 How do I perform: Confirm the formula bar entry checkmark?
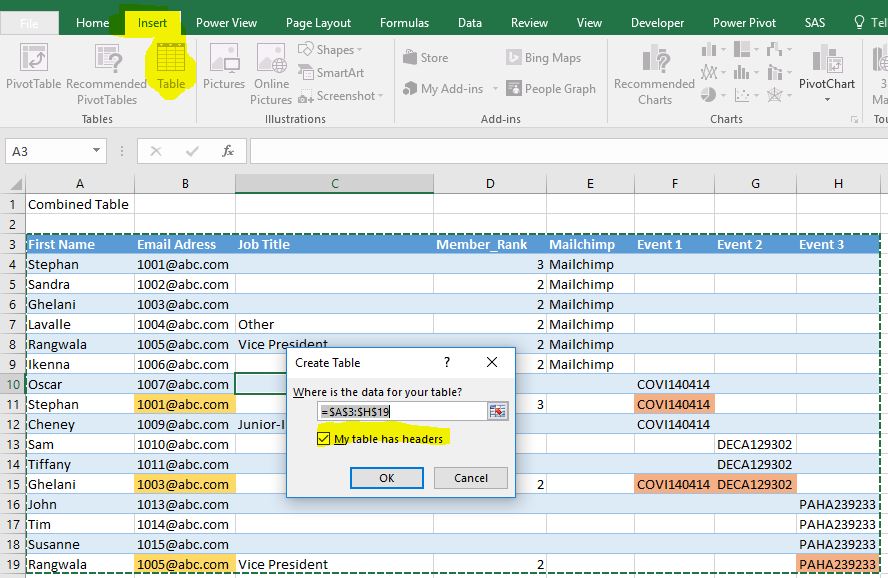[192, 151]
